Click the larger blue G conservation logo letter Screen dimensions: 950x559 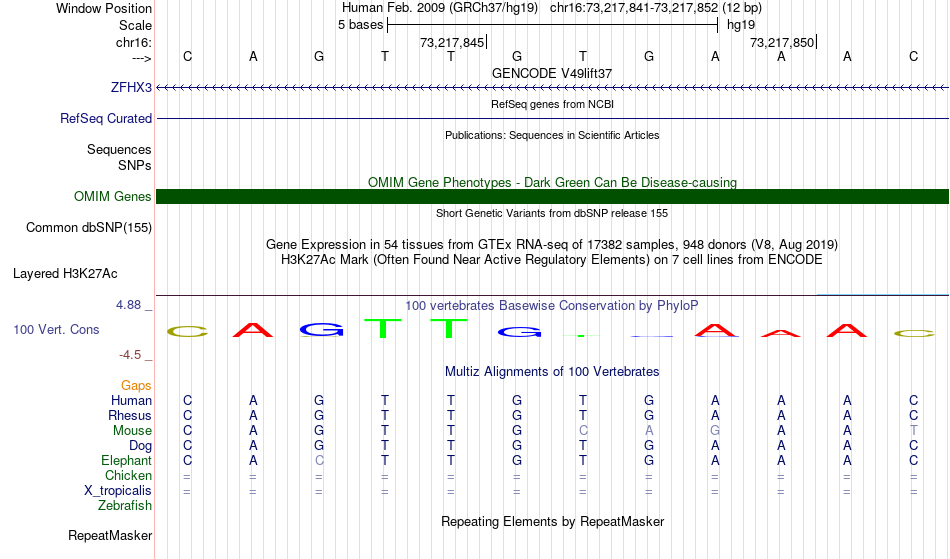click(x=322, y=329)
